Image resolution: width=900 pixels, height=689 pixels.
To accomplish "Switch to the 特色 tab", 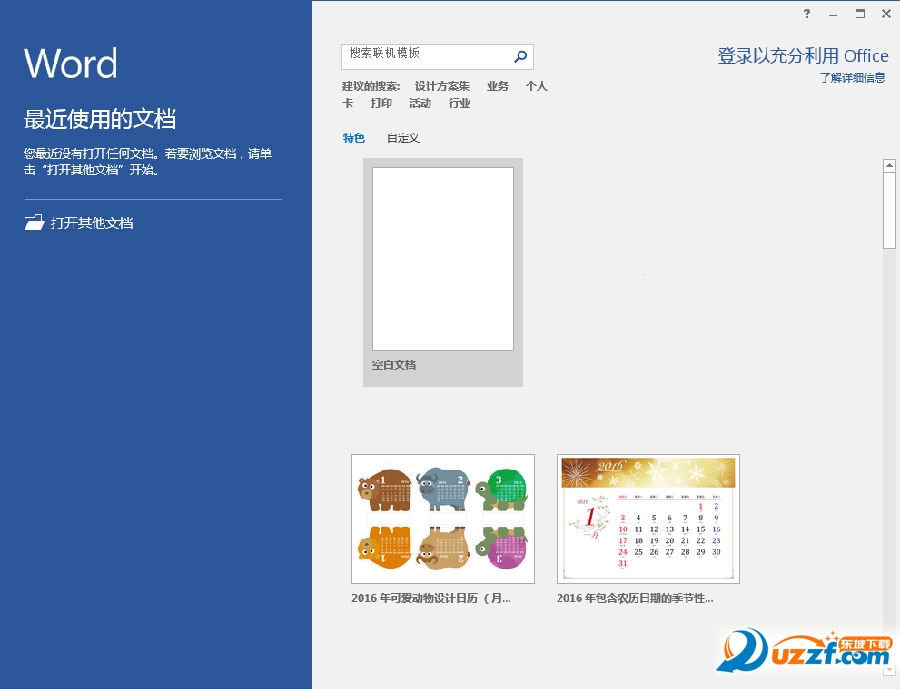I will tap(354, 138).
